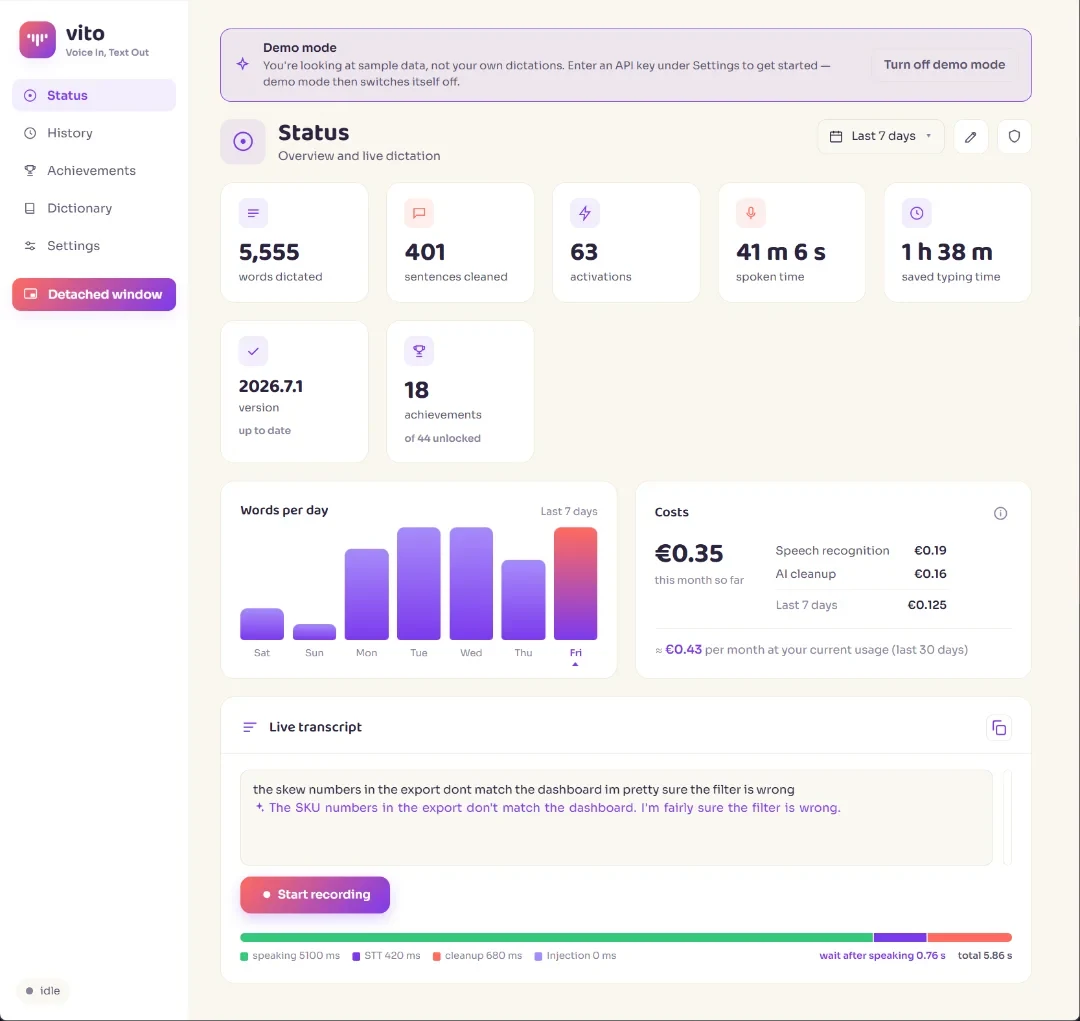Image resolution: width=1080 pixels, height=1021 pixels.
Task: Click the idle status indicator
Action: click(x=43, y=991)
